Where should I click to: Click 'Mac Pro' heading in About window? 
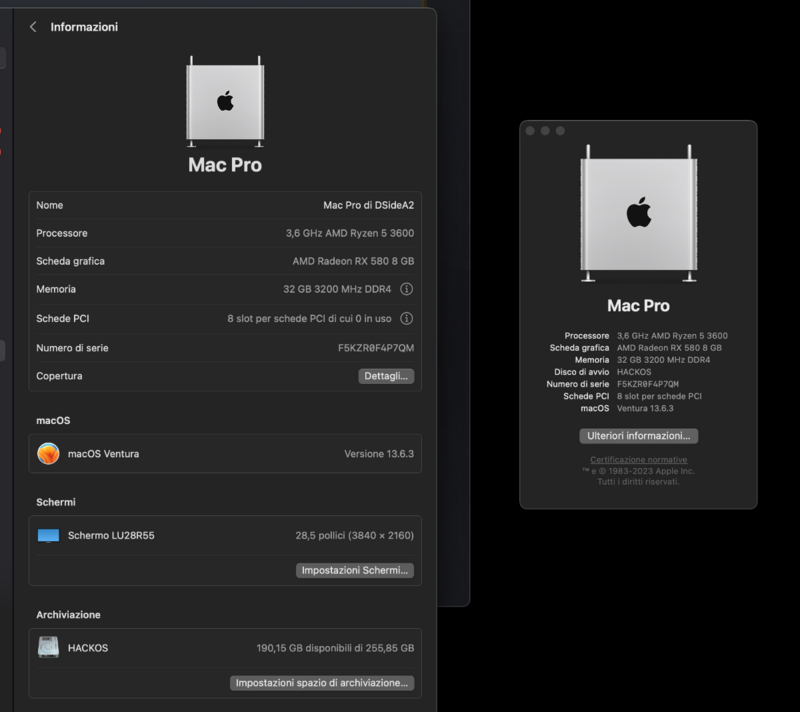(x=638, y=306)
